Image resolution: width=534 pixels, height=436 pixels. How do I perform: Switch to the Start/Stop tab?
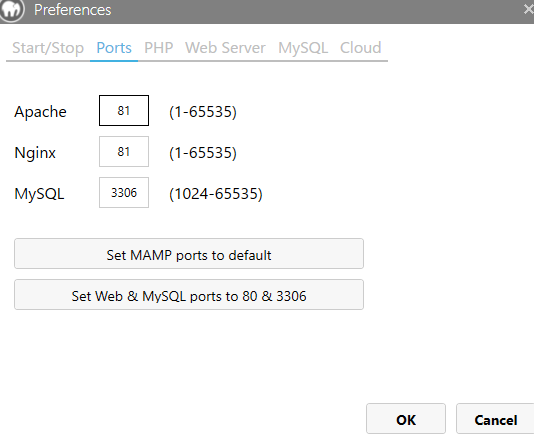point(48,48)
